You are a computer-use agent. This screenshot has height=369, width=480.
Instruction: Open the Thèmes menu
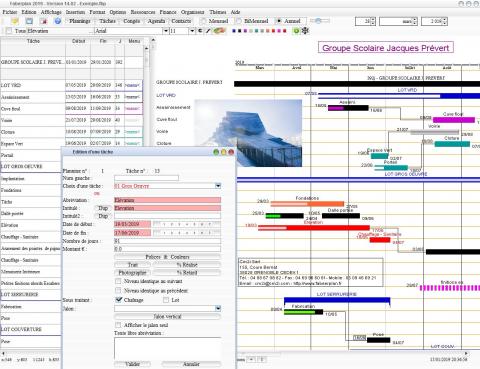tap(218, 12)
